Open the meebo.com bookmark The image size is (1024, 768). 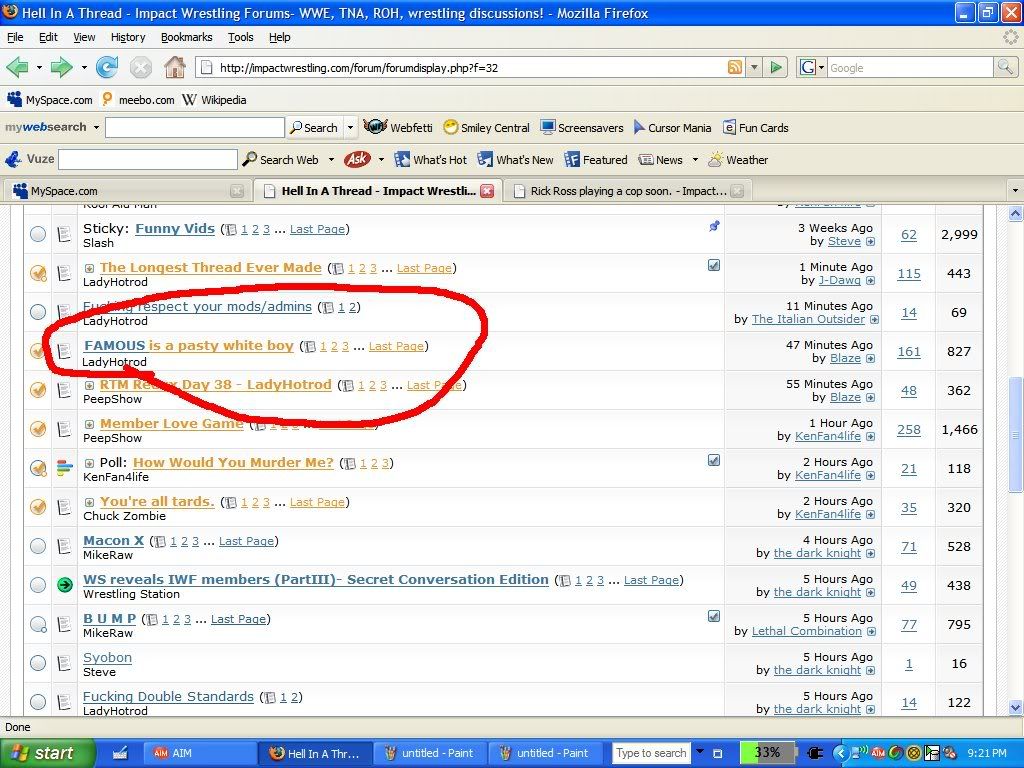tap(138, 100)
